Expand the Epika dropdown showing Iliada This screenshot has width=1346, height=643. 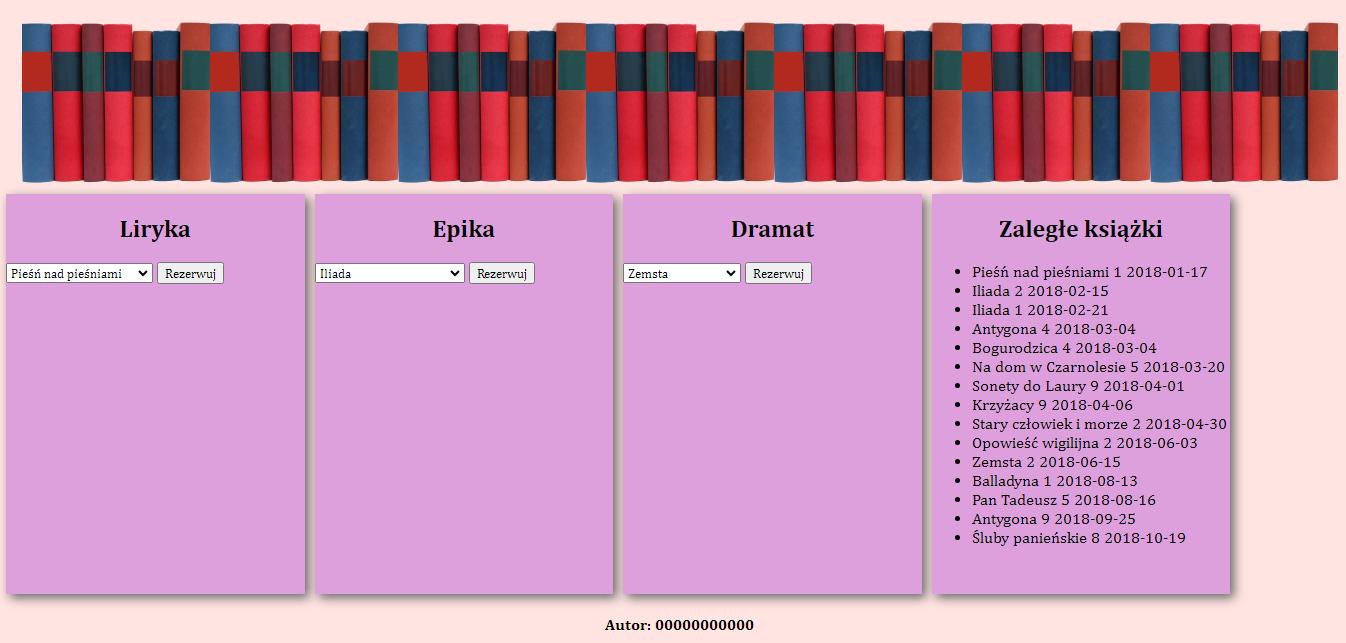[389, 273]
